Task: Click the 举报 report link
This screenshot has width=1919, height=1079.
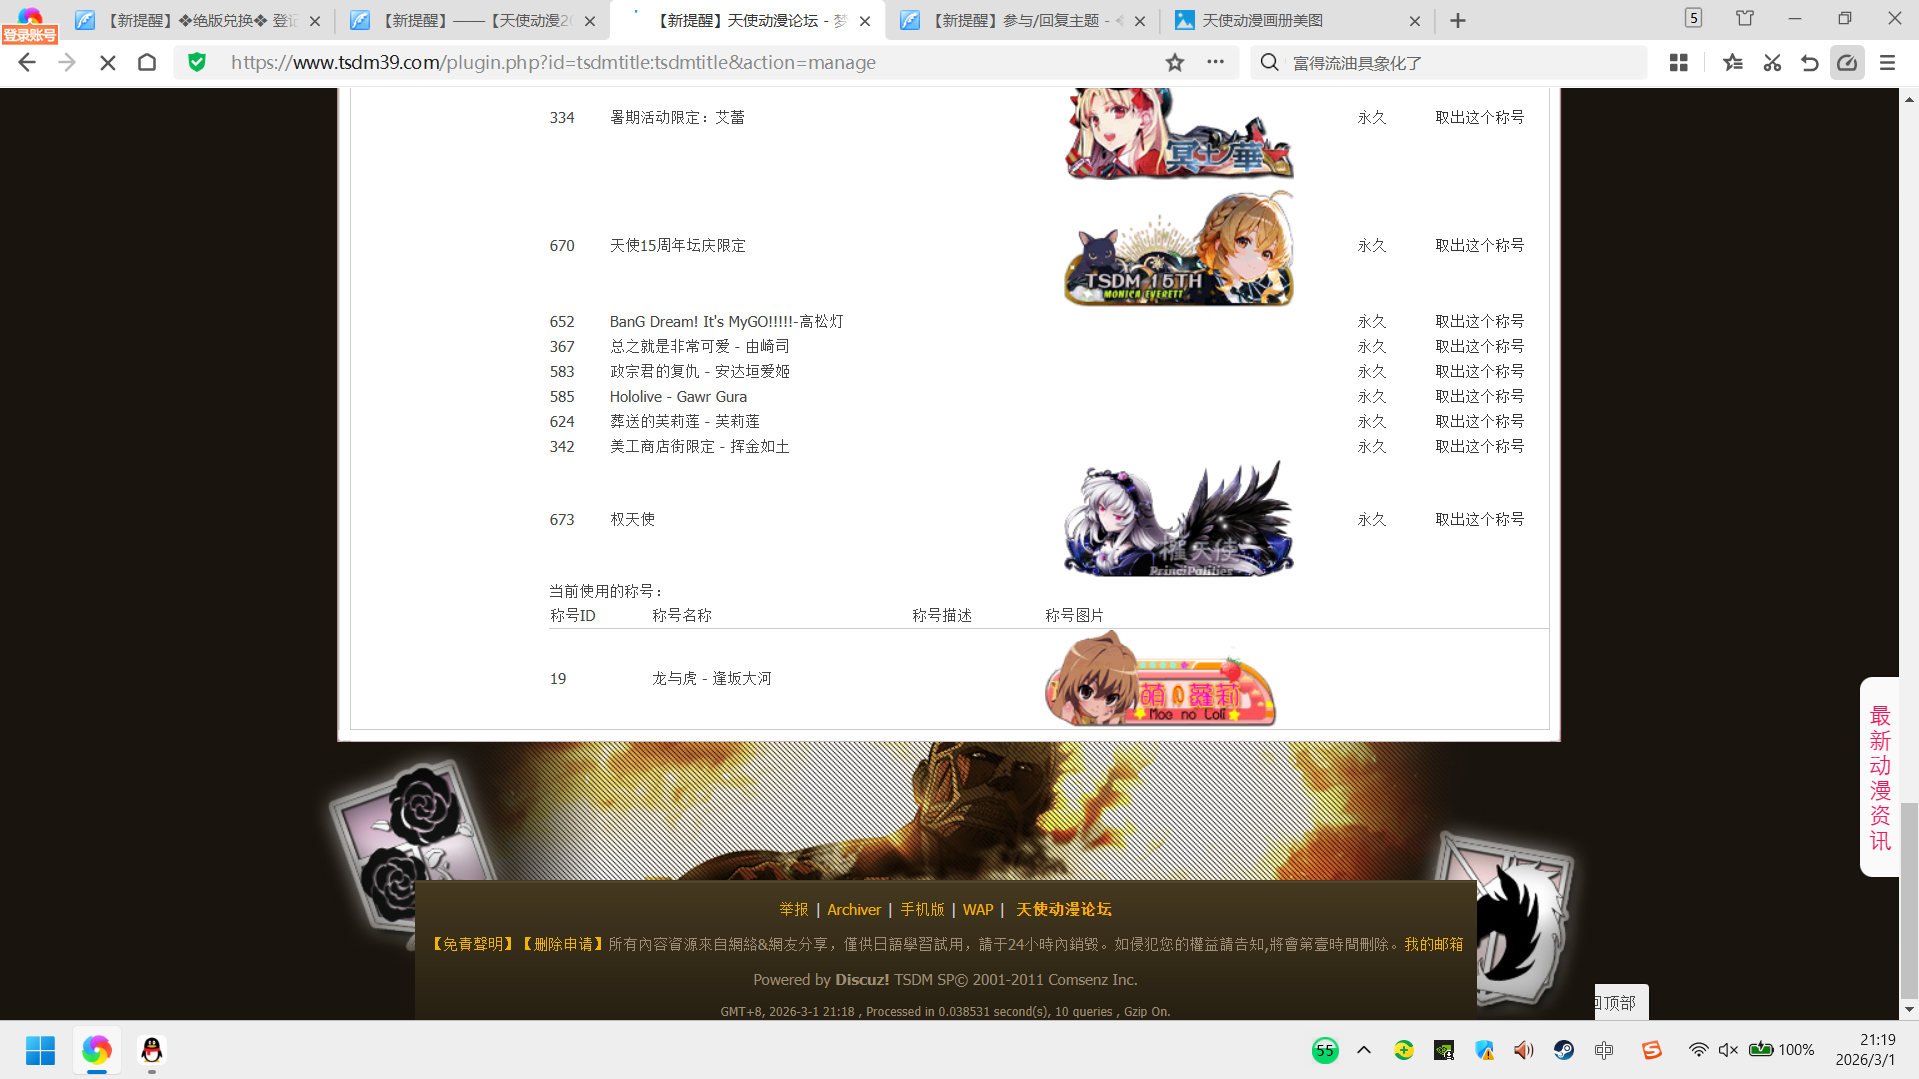Action: click(x=793, y=910)
